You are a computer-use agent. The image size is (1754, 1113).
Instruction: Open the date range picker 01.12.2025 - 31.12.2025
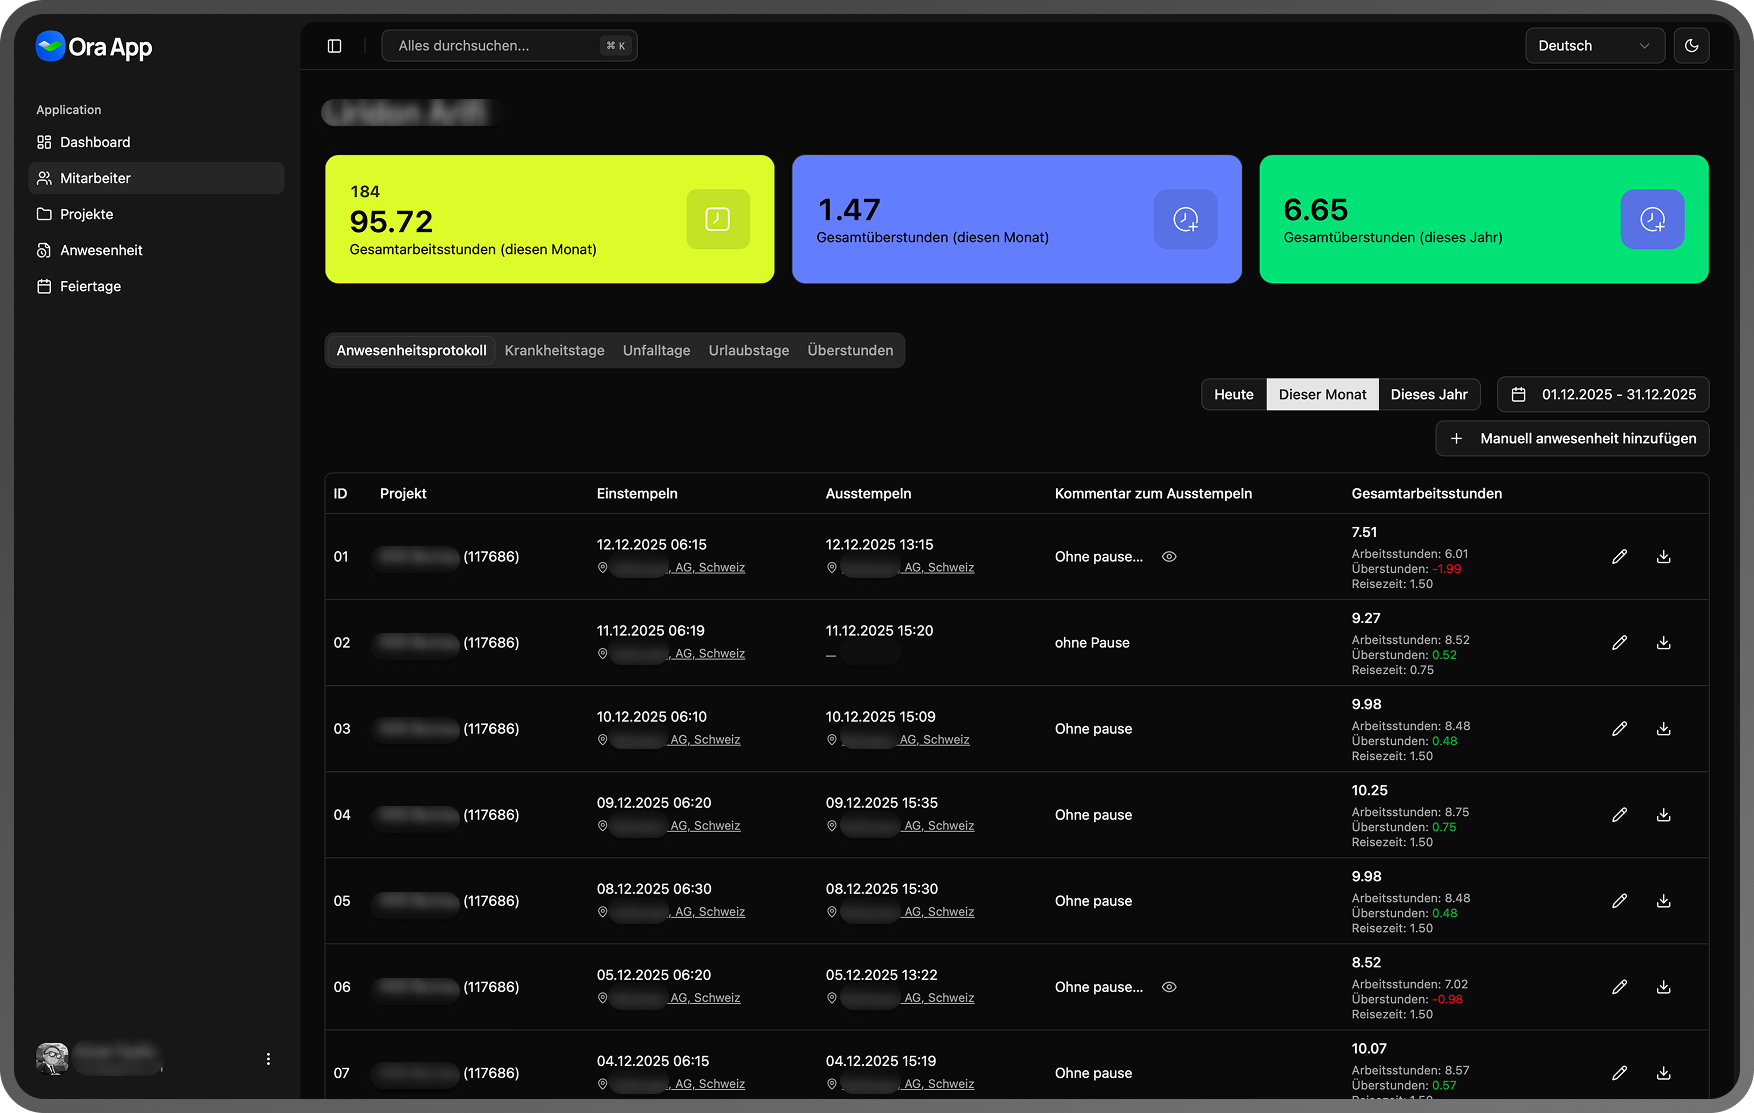click(x=1602, y=394)
